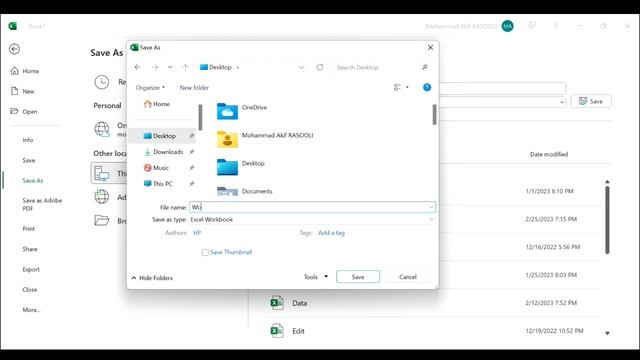
Task: Select Save As in backstage menu
Action: click(33, 180)
